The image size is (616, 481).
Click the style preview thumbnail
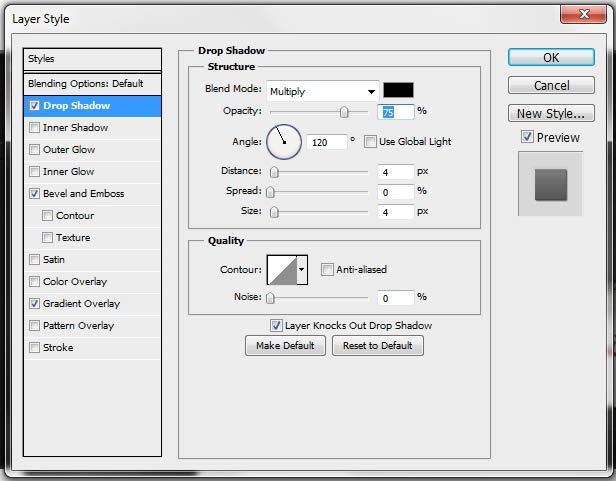[x=550, y=184]
